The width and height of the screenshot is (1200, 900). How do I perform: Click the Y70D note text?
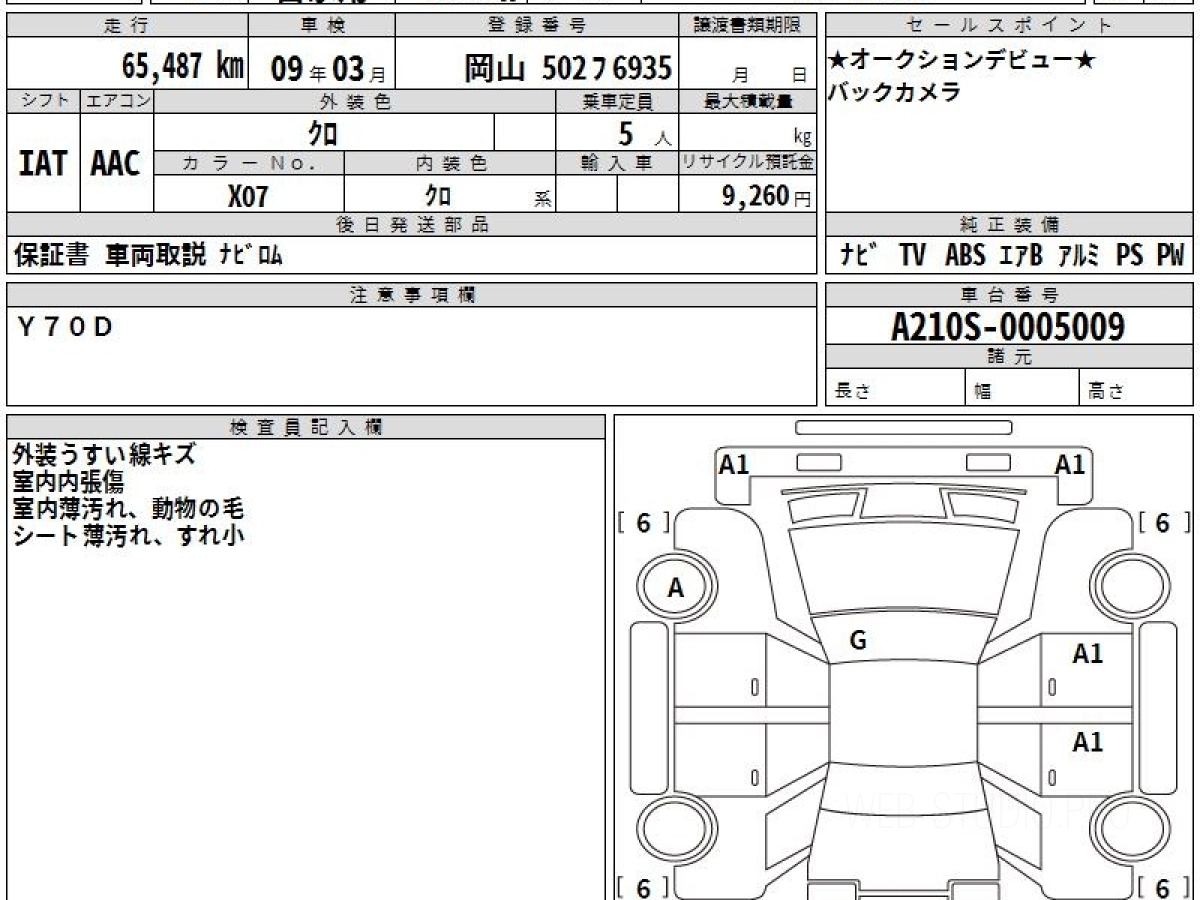[67, 326]
